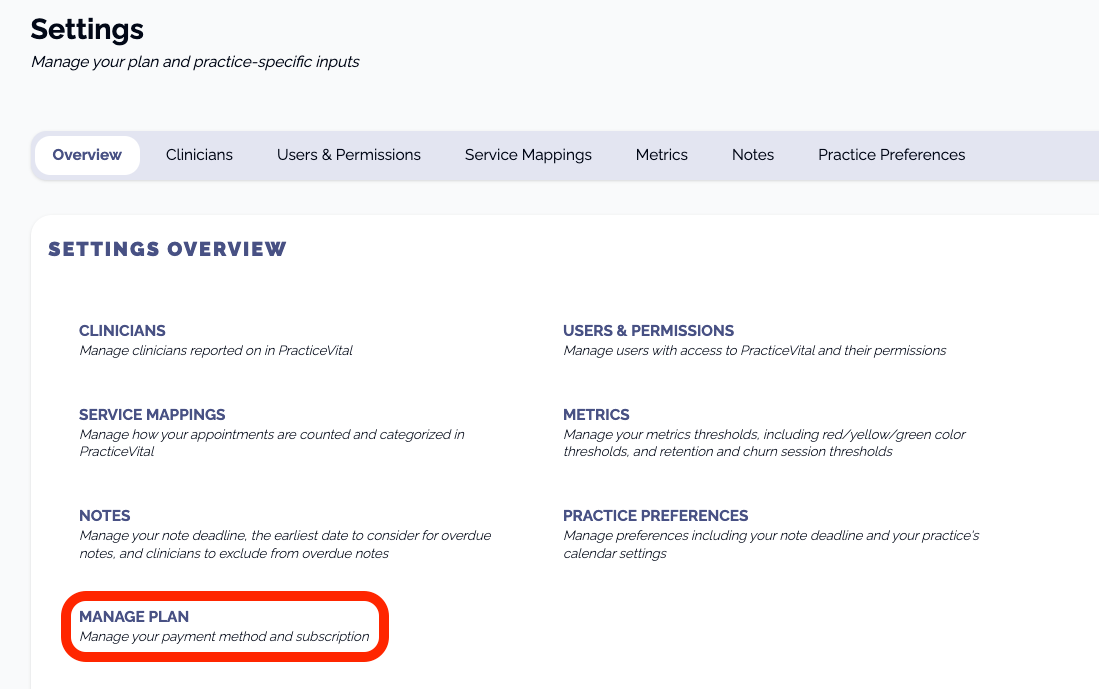1099x689 pixels.
Task: Click the MANAGE PLAN link
Action: point(134,617)
